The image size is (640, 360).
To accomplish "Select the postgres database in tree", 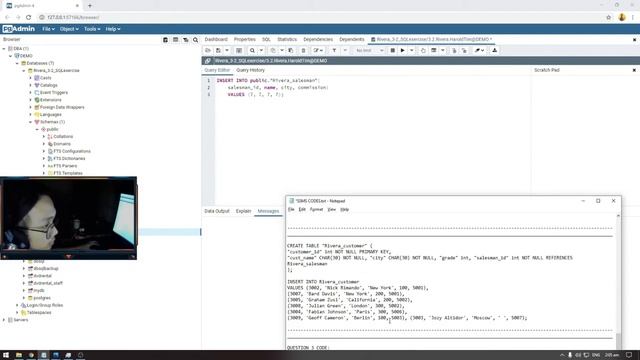I will pyautogui.click(x=42, y=298).
